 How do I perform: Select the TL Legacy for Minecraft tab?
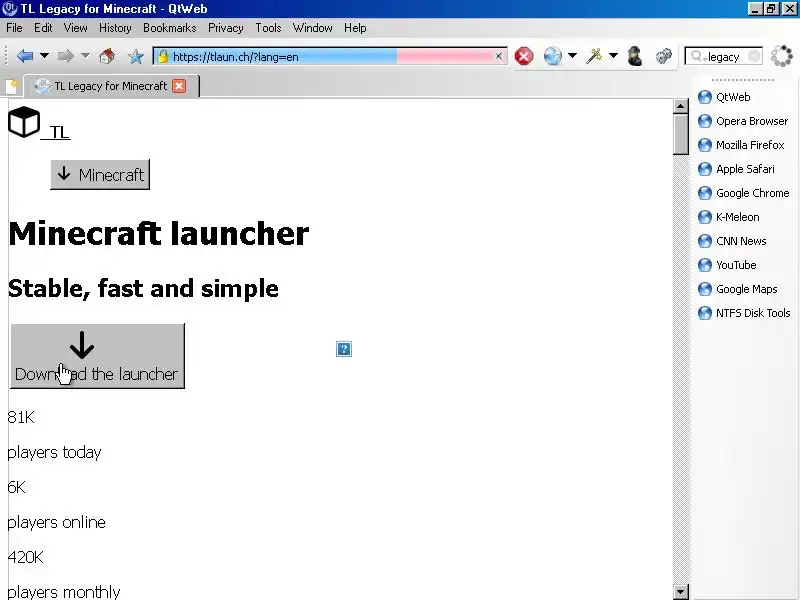(x=111, y=86)
